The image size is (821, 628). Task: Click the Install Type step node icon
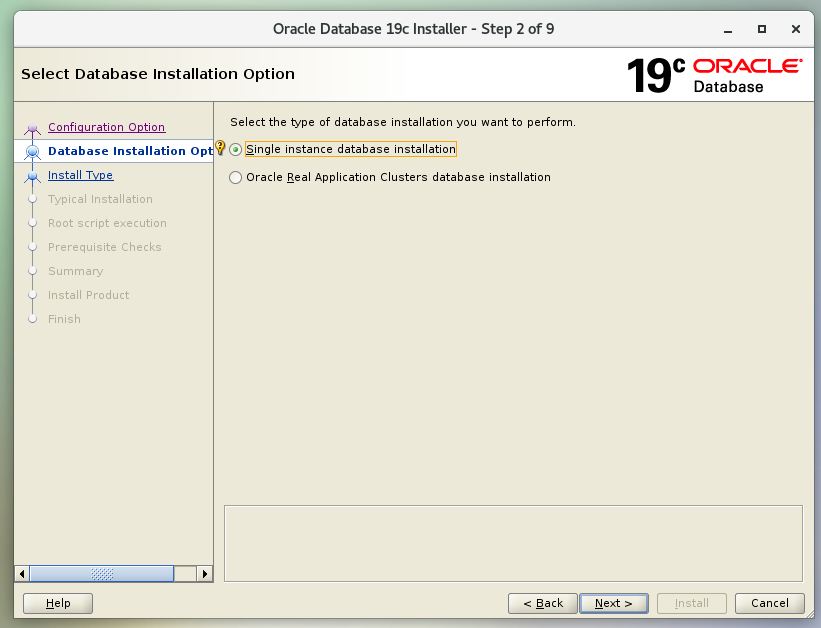point(33,176)
